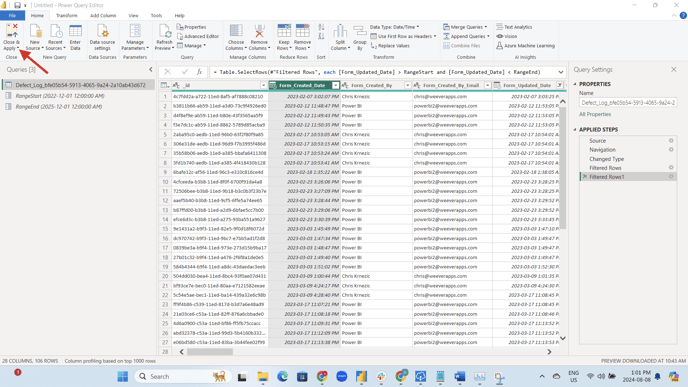Collapse the APPLIED STEPS section
This screenshot has width=688, height=387.
tap(575, 129)
